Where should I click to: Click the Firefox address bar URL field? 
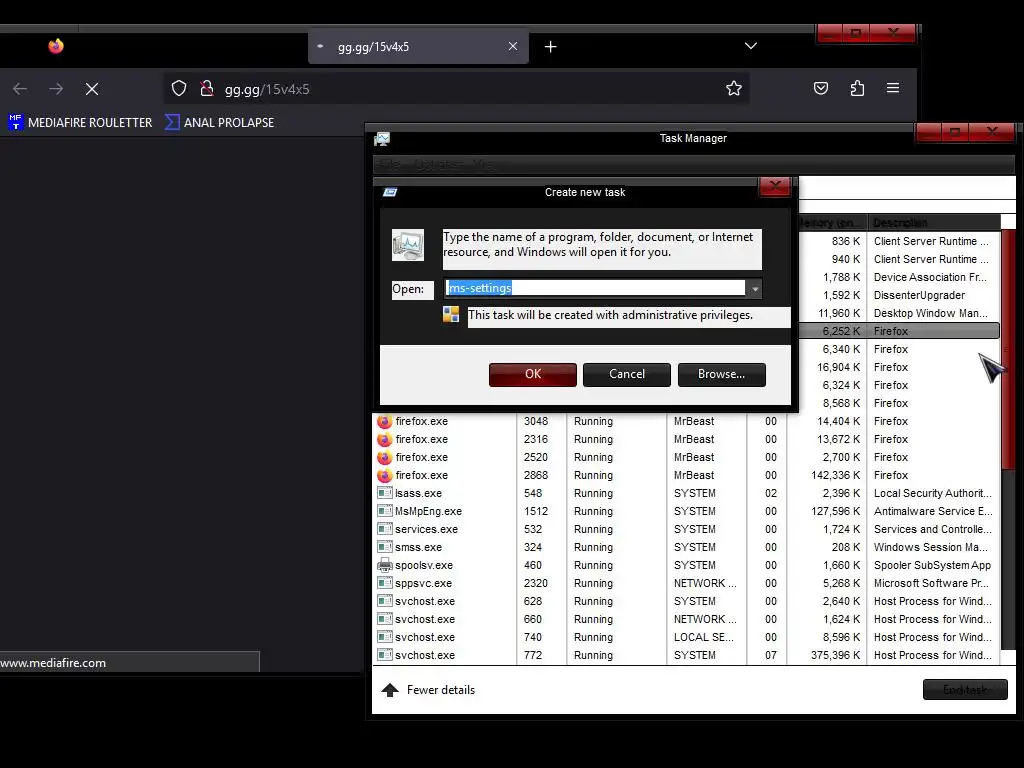click(457, 89)
